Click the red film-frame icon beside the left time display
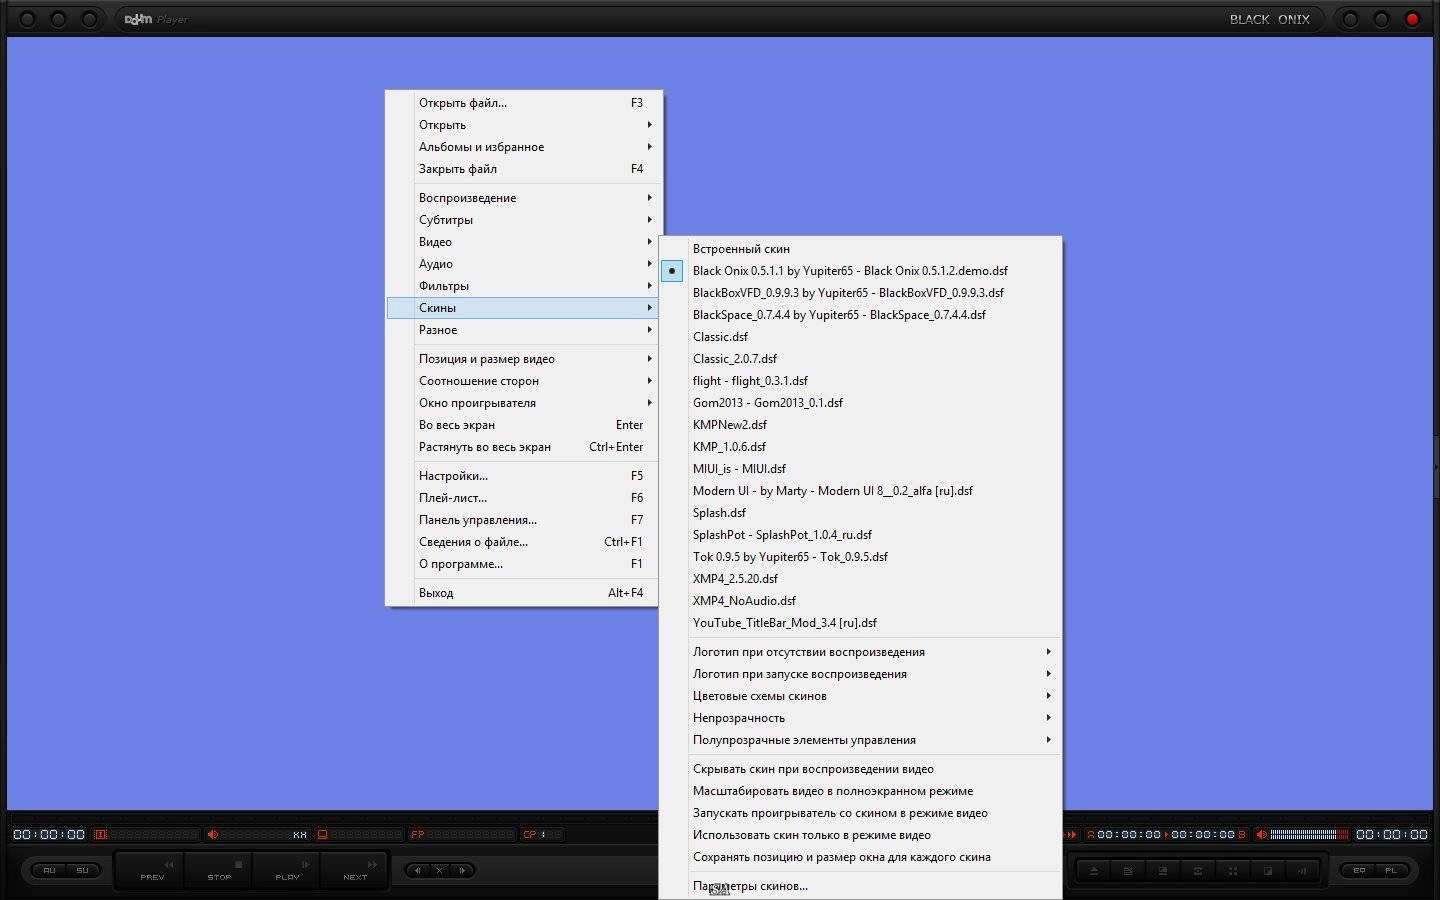Screen dimensions: 1440x900 pyautogui.click(x=100, y=835)
